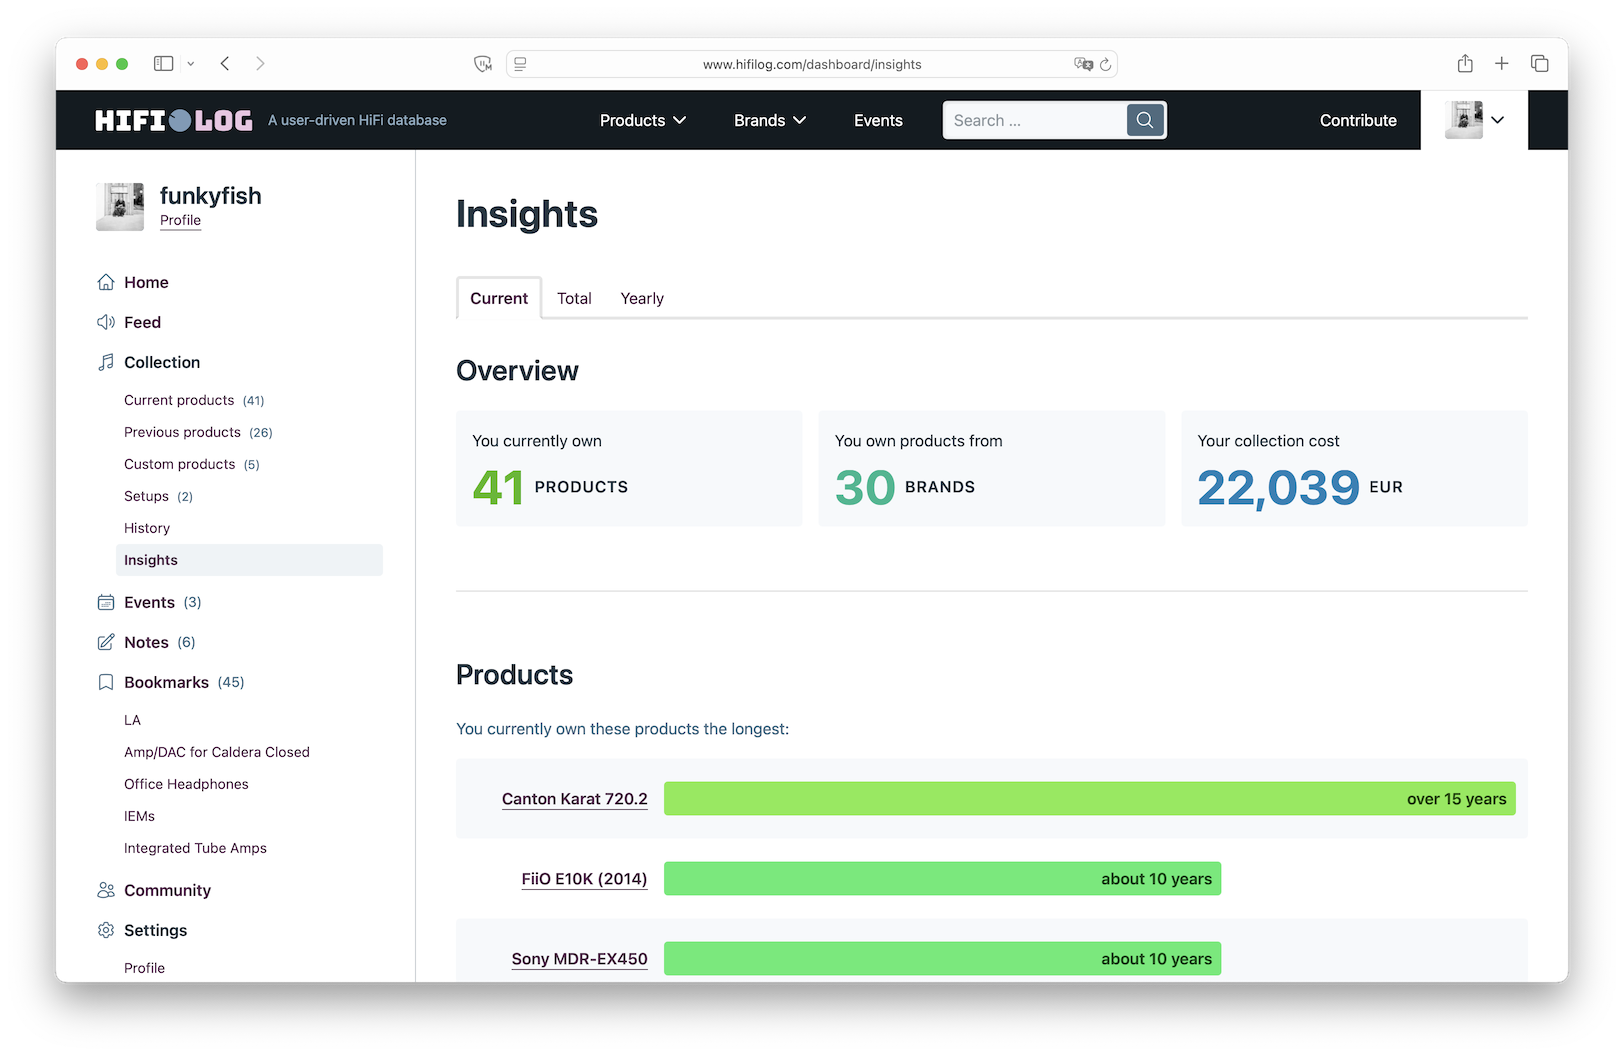Click the HiFi Log logo
This screenshot has height=1056, width=1624.
174,120
